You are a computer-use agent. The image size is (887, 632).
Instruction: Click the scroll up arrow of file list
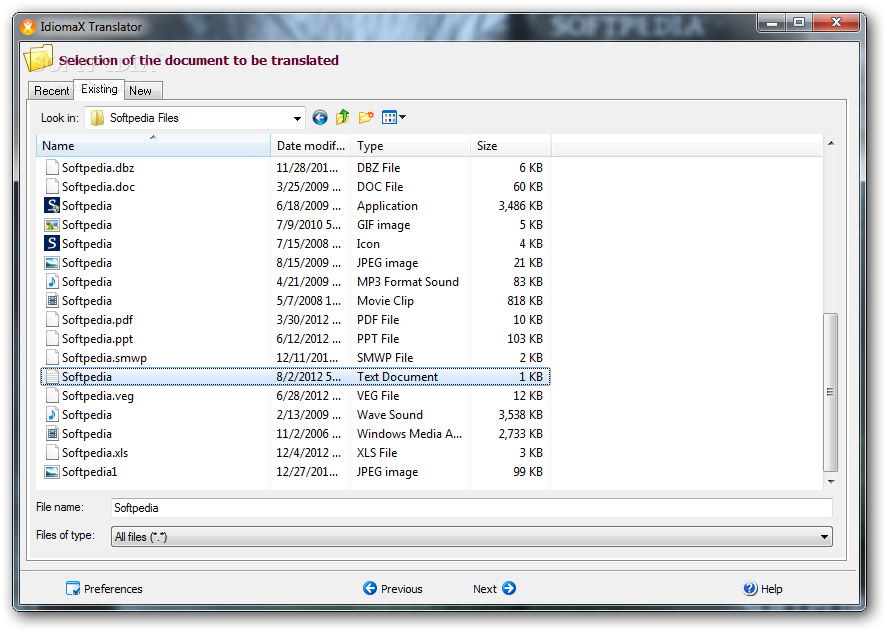831,143
